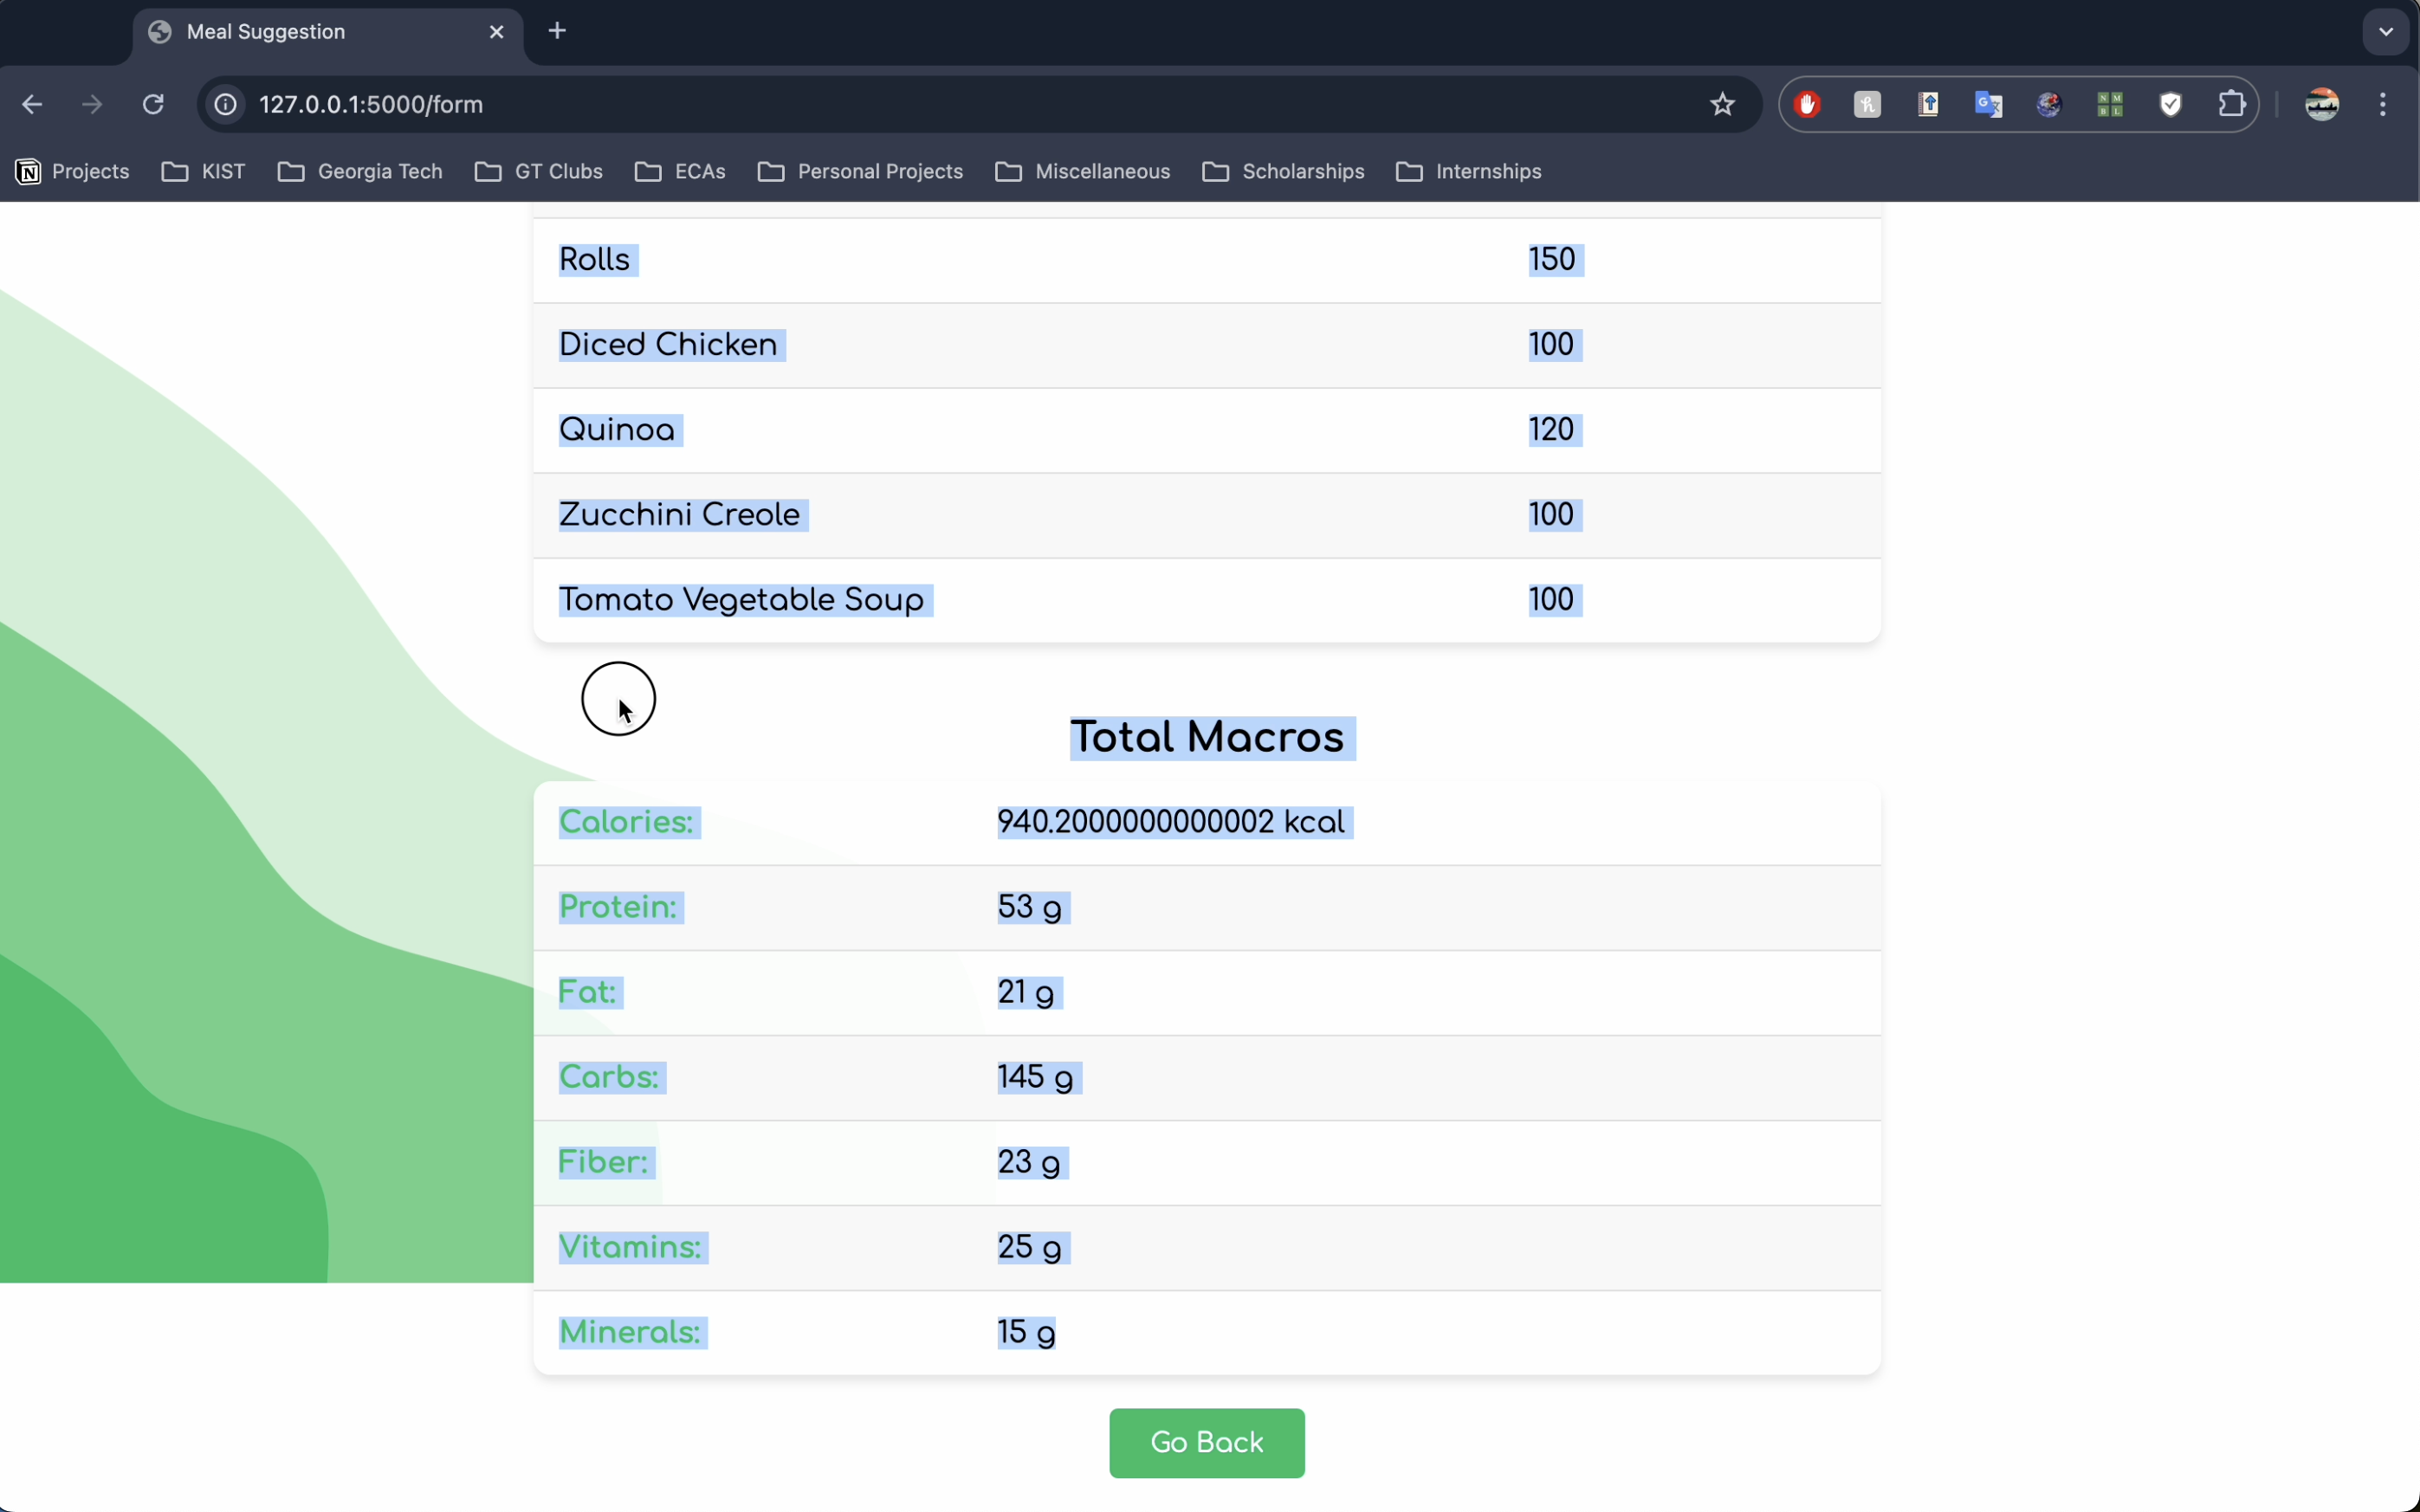Open the Extensions puzzle-piece menu
2420x1512 pixels.
point(2231,104)
